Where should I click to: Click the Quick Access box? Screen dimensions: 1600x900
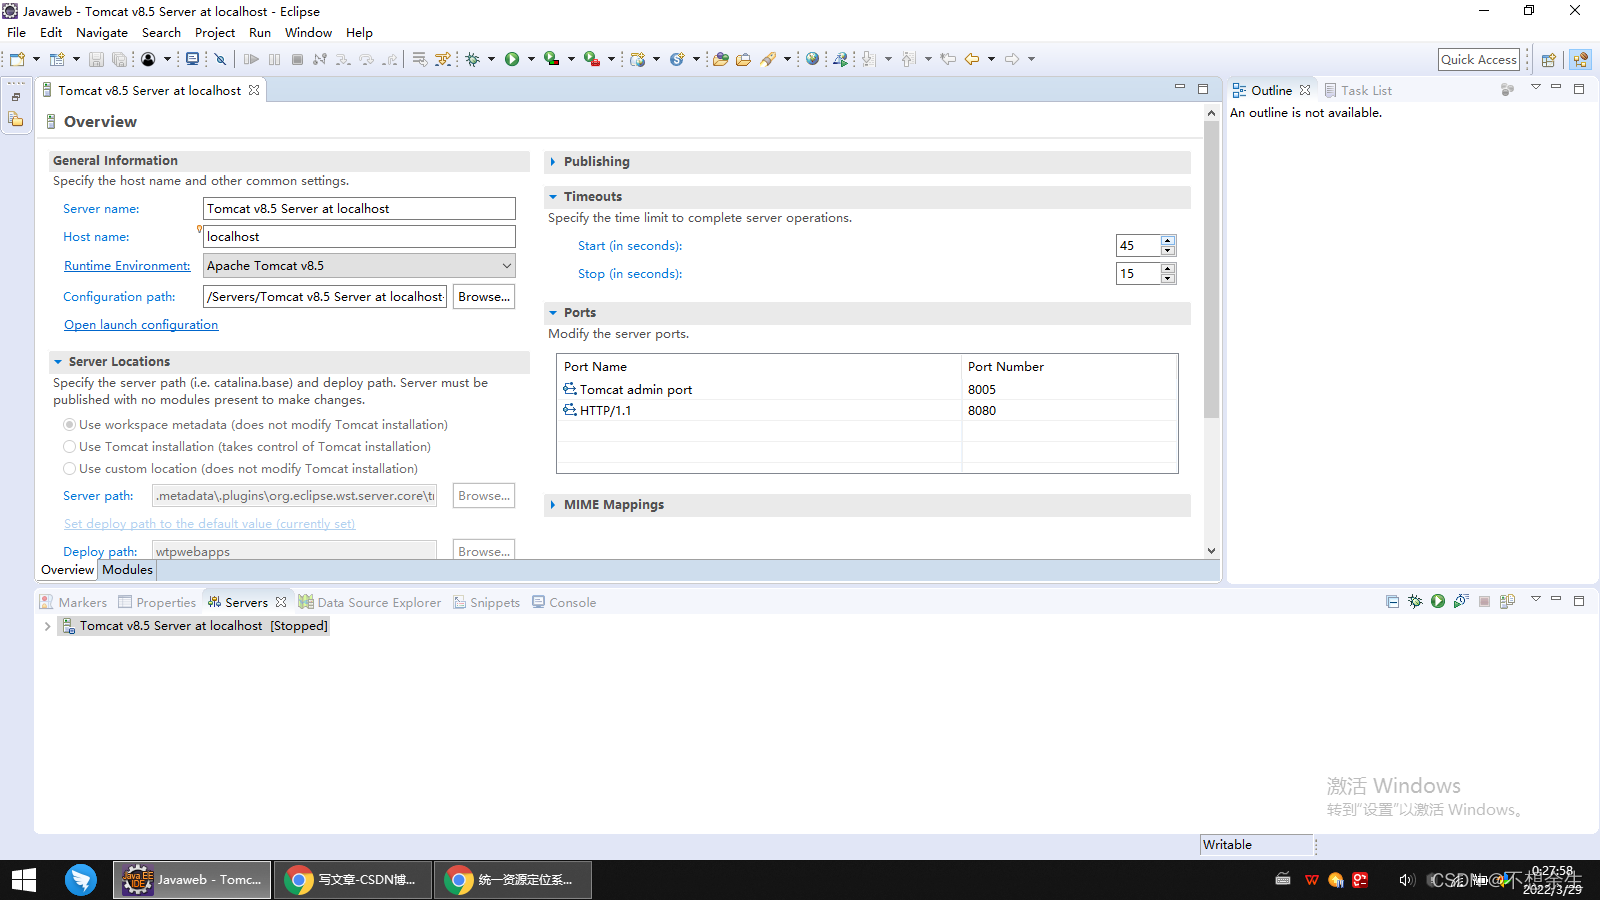1479,60
